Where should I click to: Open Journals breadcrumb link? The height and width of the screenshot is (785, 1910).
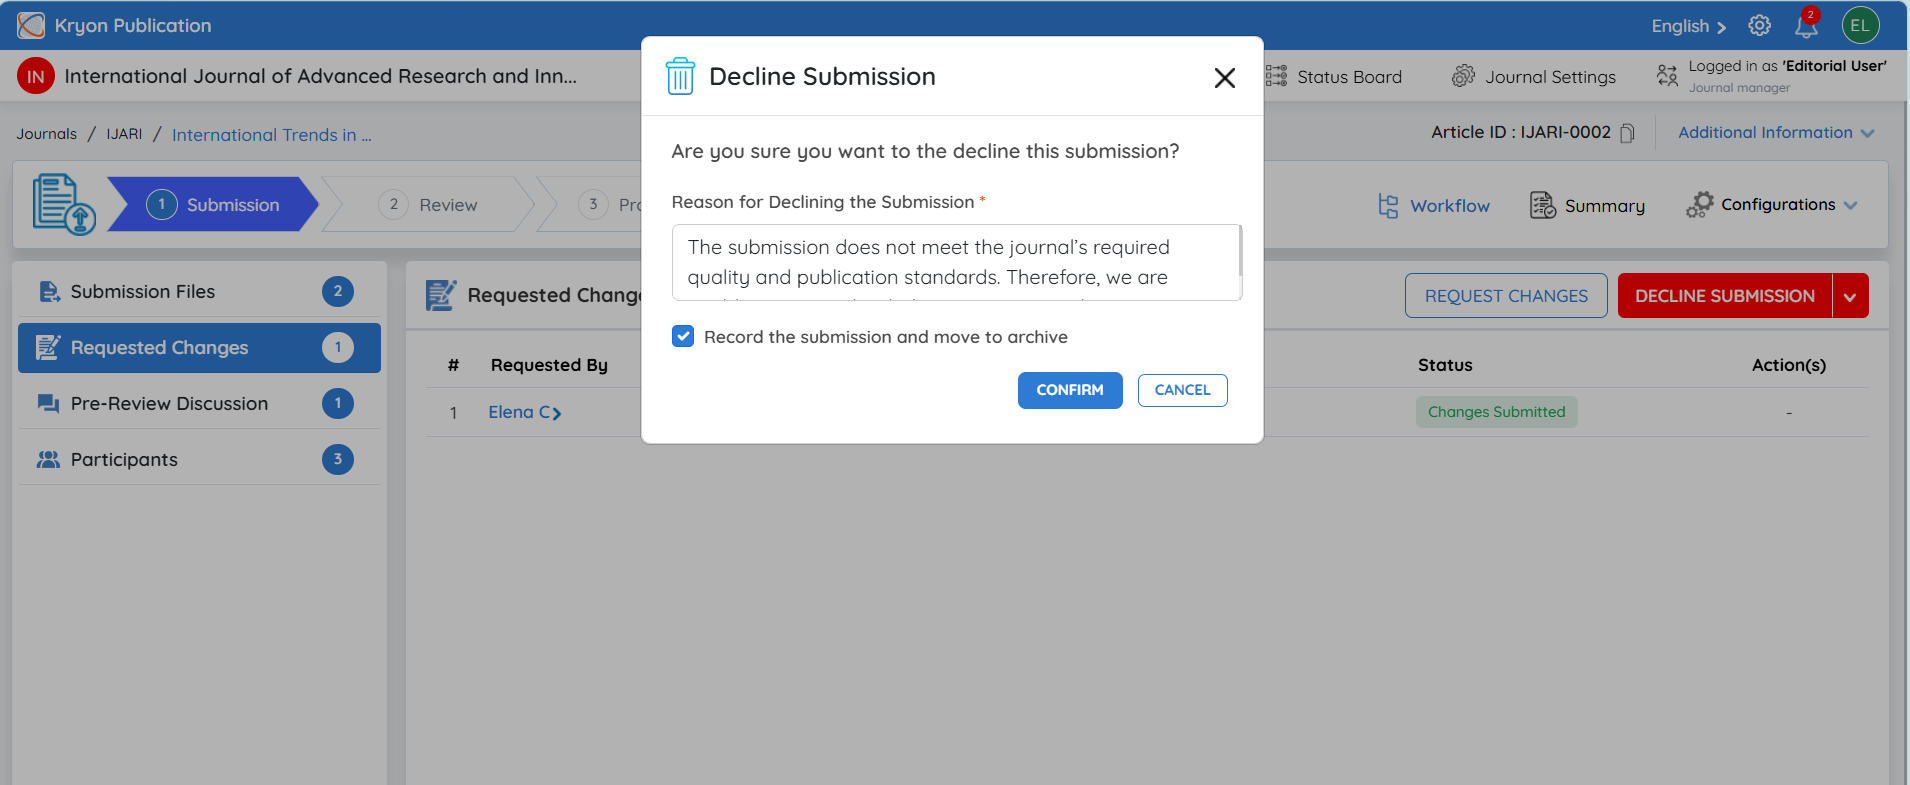point(46,134)
